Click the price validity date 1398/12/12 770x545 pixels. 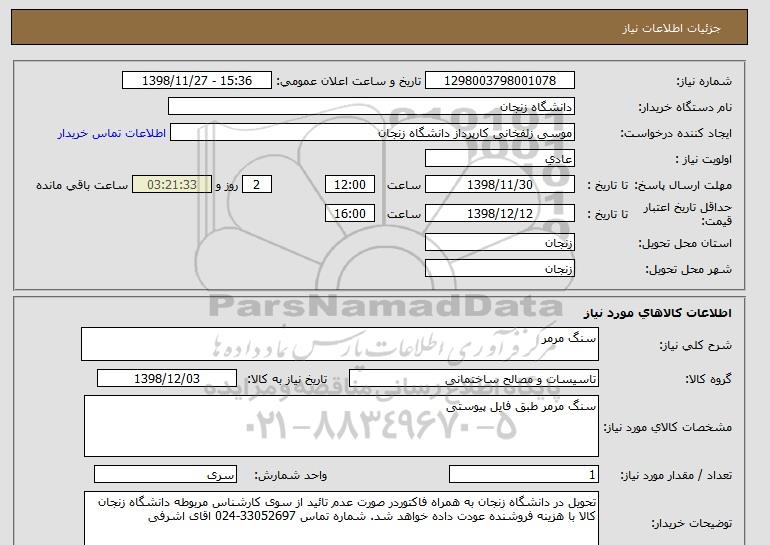(x=499, y=213)
